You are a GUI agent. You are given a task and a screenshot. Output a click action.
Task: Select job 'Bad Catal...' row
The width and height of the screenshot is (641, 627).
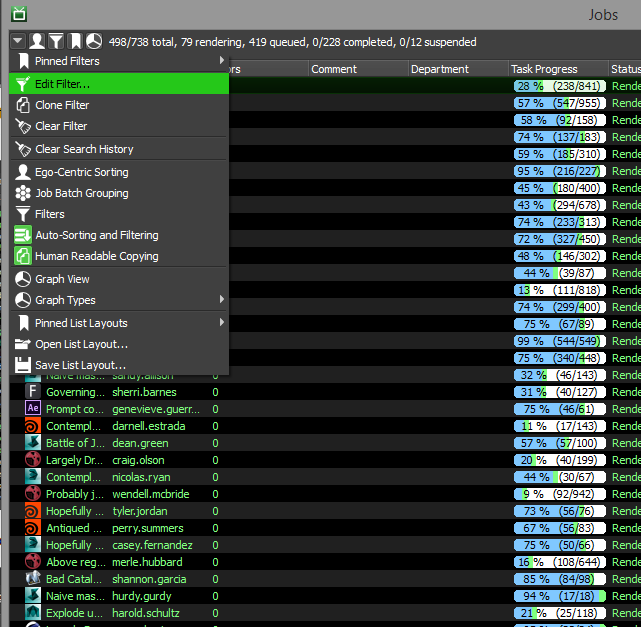(74, 579)
